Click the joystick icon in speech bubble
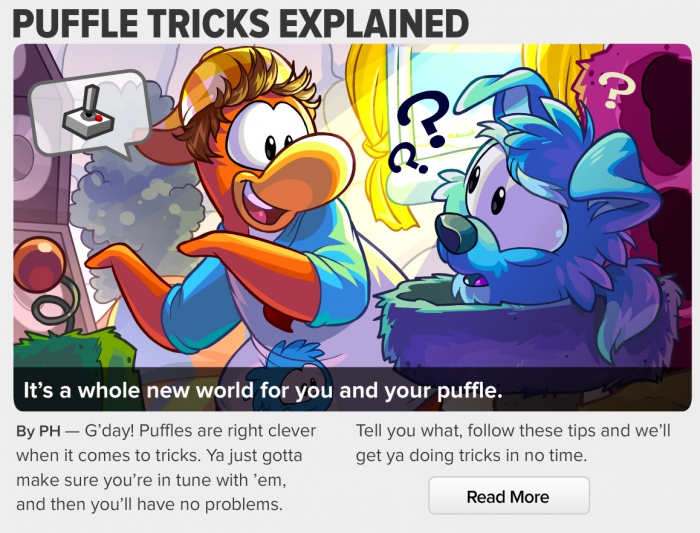This screenshot has width=700, height=533. [88, 112]
